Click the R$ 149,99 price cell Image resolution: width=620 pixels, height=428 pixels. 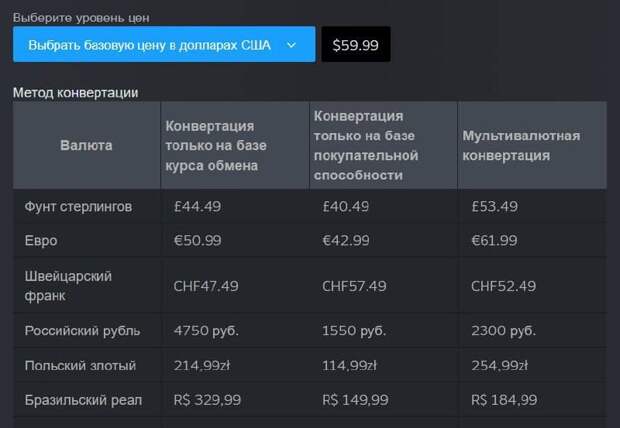click(355, 400)
